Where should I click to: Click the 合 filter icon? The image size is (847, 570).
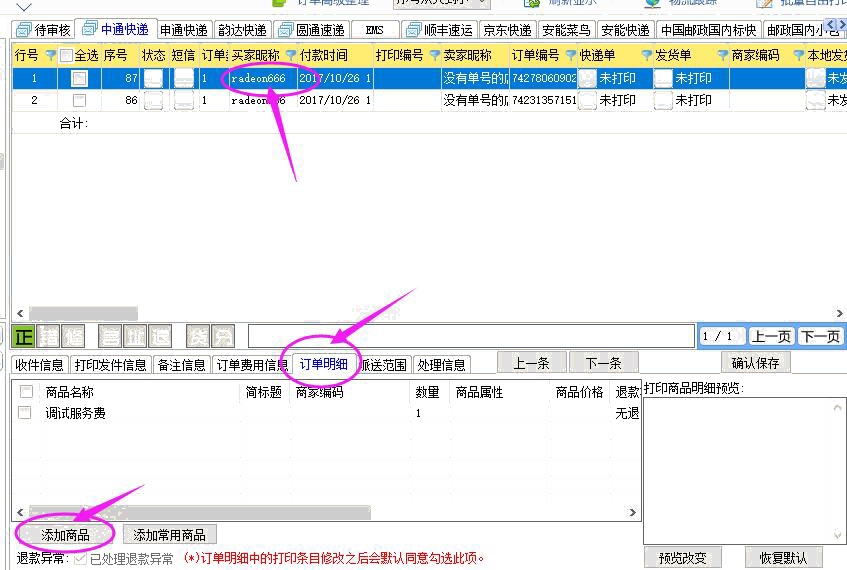[110, 337]
